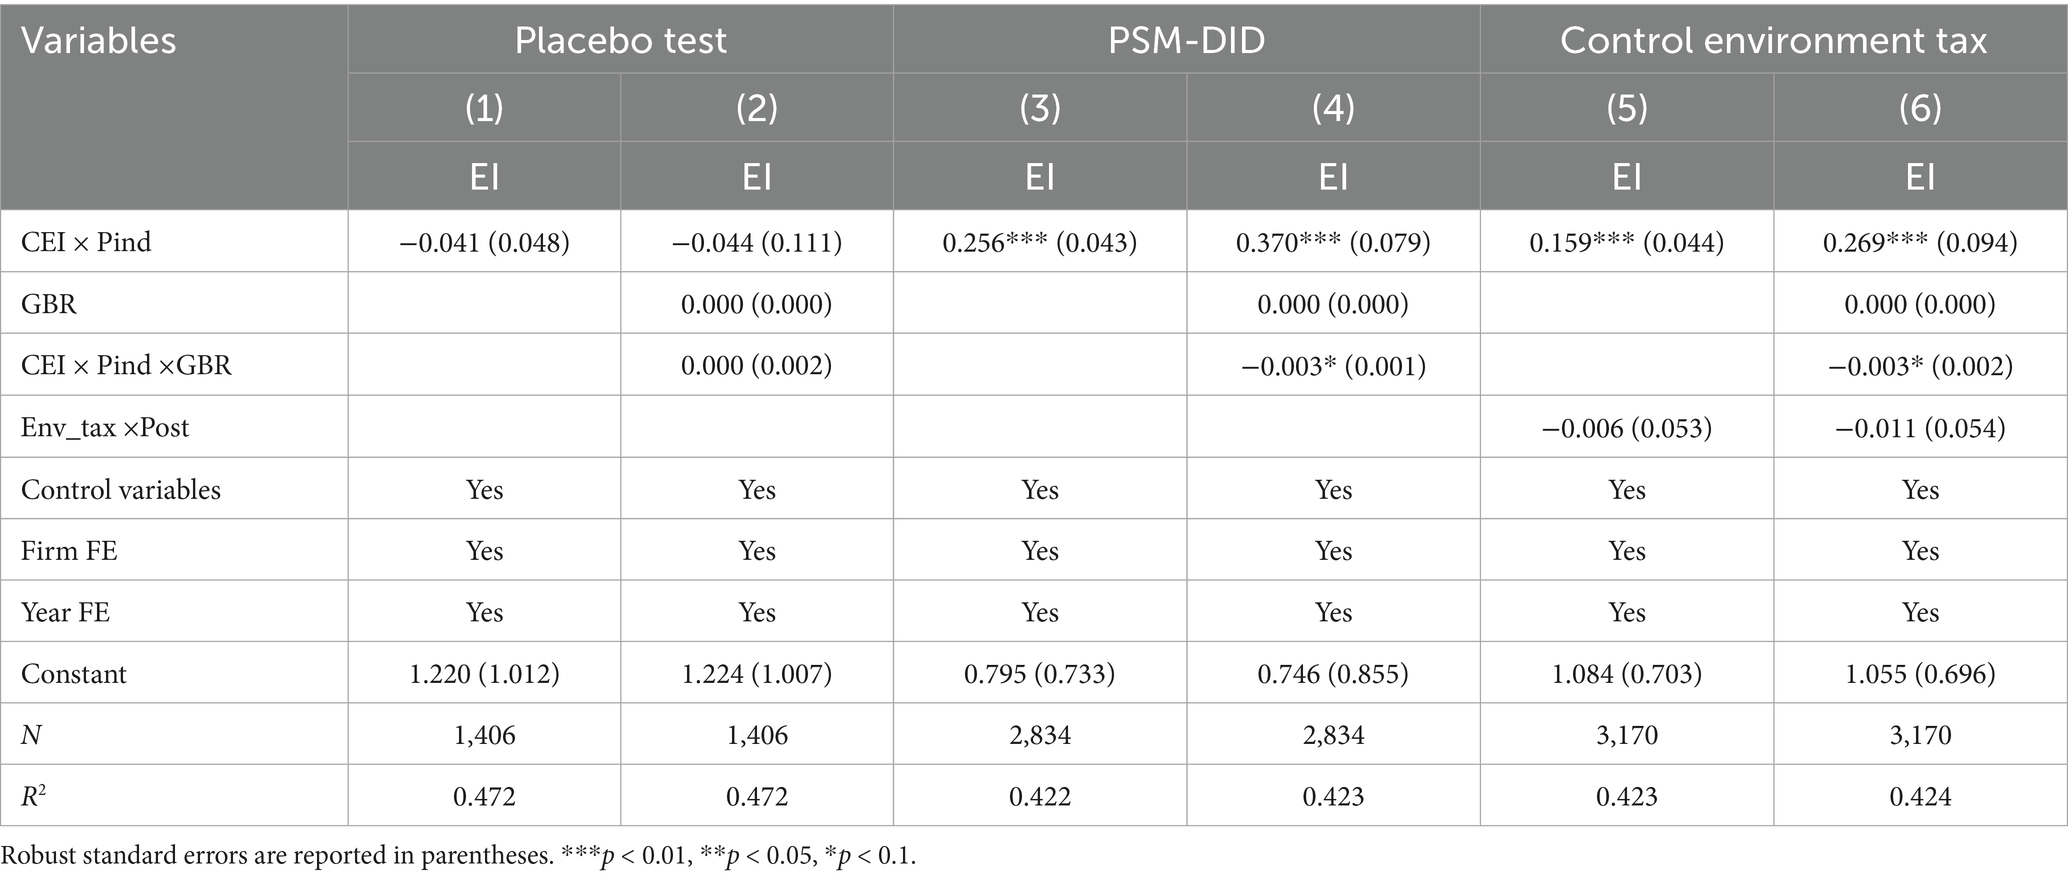Select the CEI × Pind ×GBR row label
The image size is (2068, 880).
click(x=126, y=365)
